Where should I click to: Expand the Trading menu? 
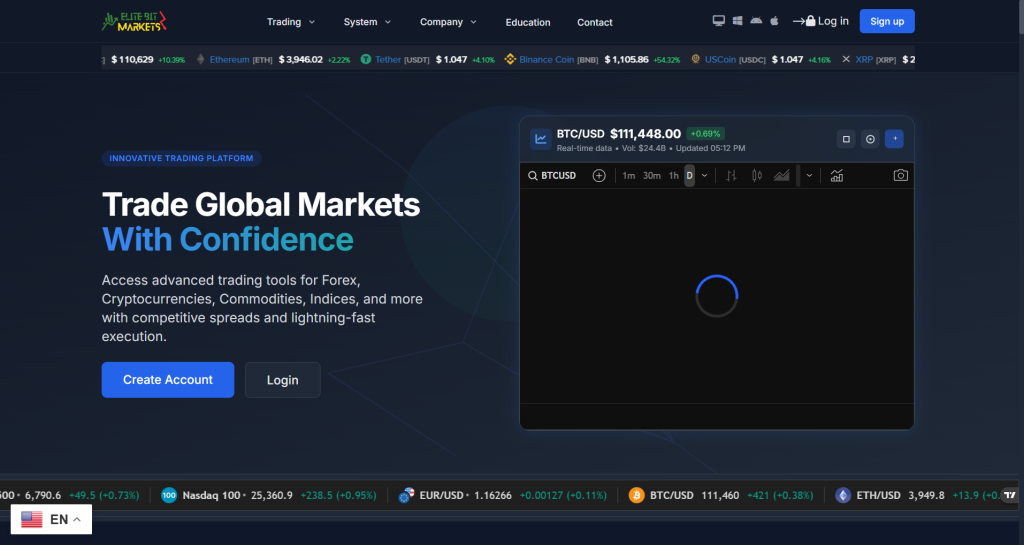coord(290,22)
